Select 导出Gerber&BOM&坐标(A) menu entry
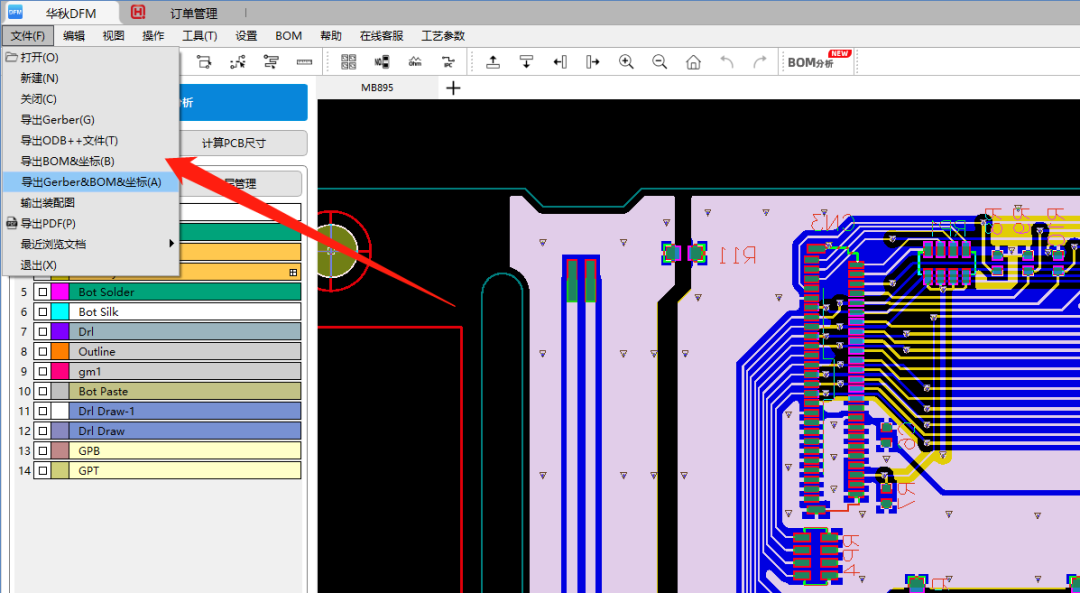Image resolution: width=1080 pixels, height=593 pixels. tap(90, 182)
